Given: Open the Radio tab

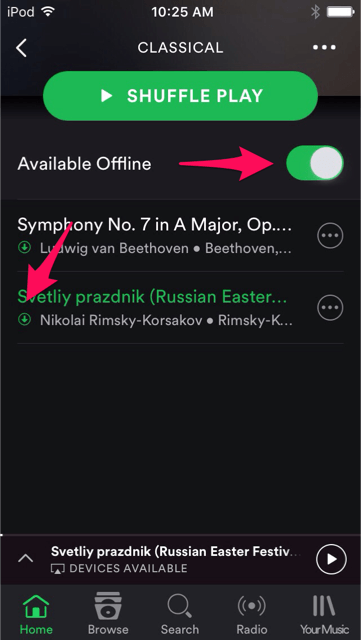Looking at the screenshot, I should (252, 612).
